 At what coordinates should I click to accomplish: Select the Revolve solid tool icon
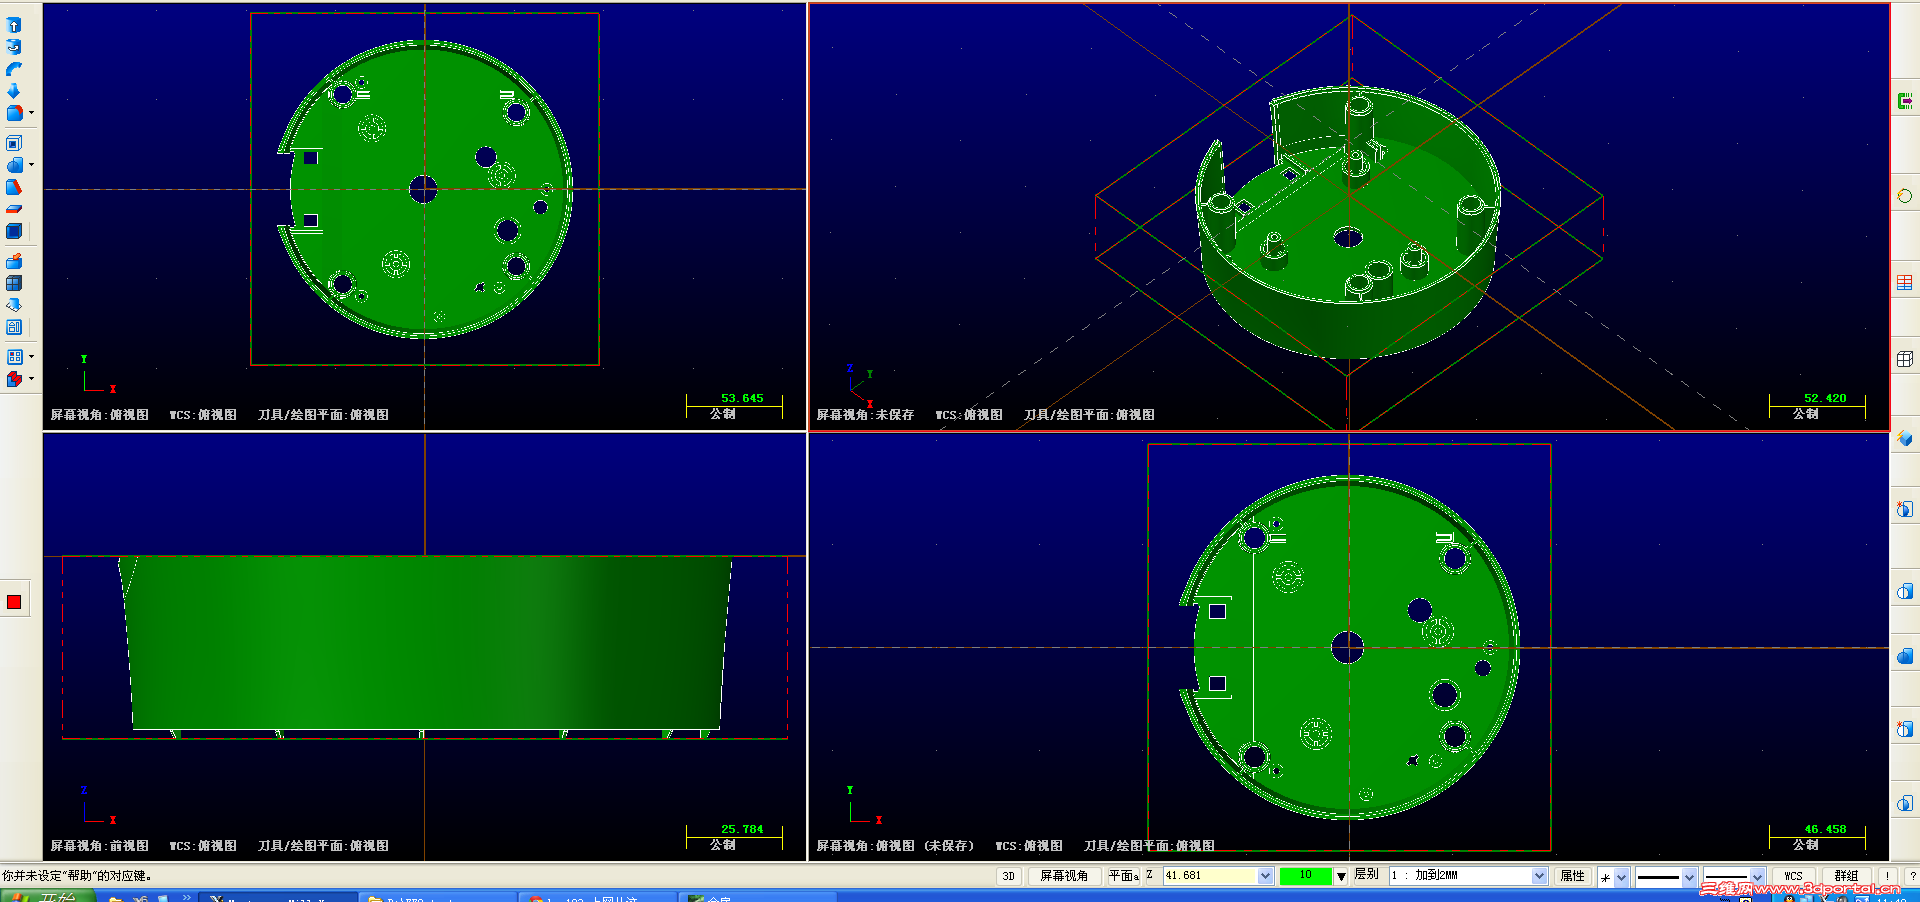tap(14, 47)
